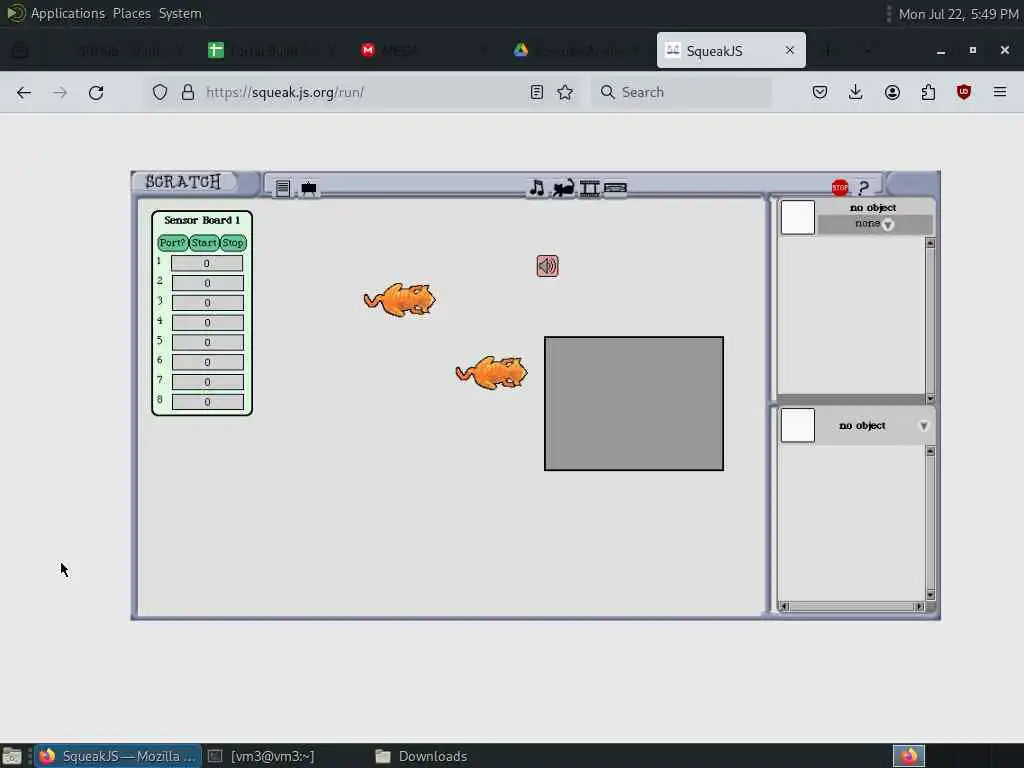The image size is (1024, 768).
Task: Open the Firefox account icon
Action: 892,92
